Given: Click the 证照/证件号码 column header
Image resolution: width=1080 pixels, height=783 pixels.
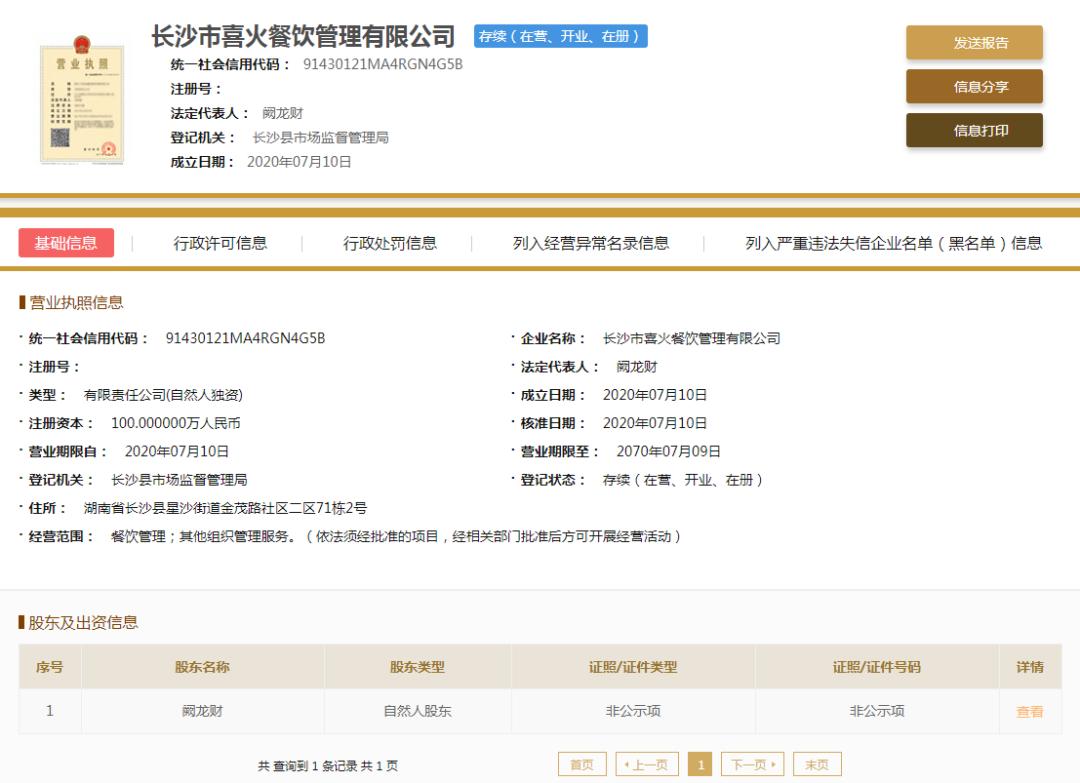Looking at the screenshot, I should (876, 667).
